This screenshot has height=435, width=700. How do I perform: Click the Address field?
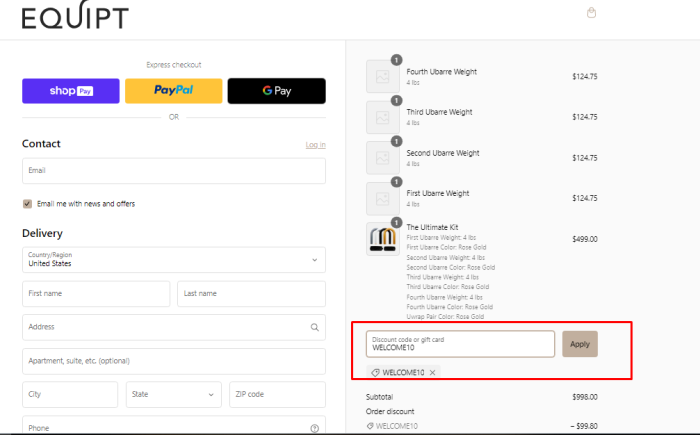click(174, 327)
